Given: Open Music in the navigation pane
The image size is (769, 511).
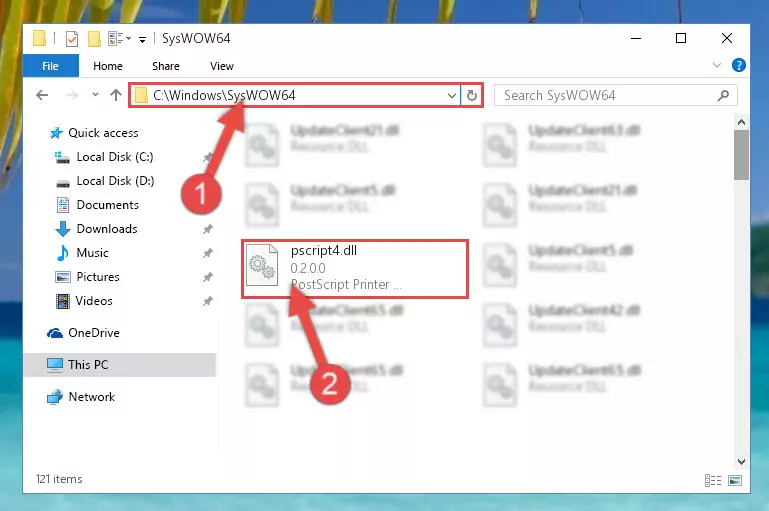Looking at the screenshot, I should tap(92, 253).
